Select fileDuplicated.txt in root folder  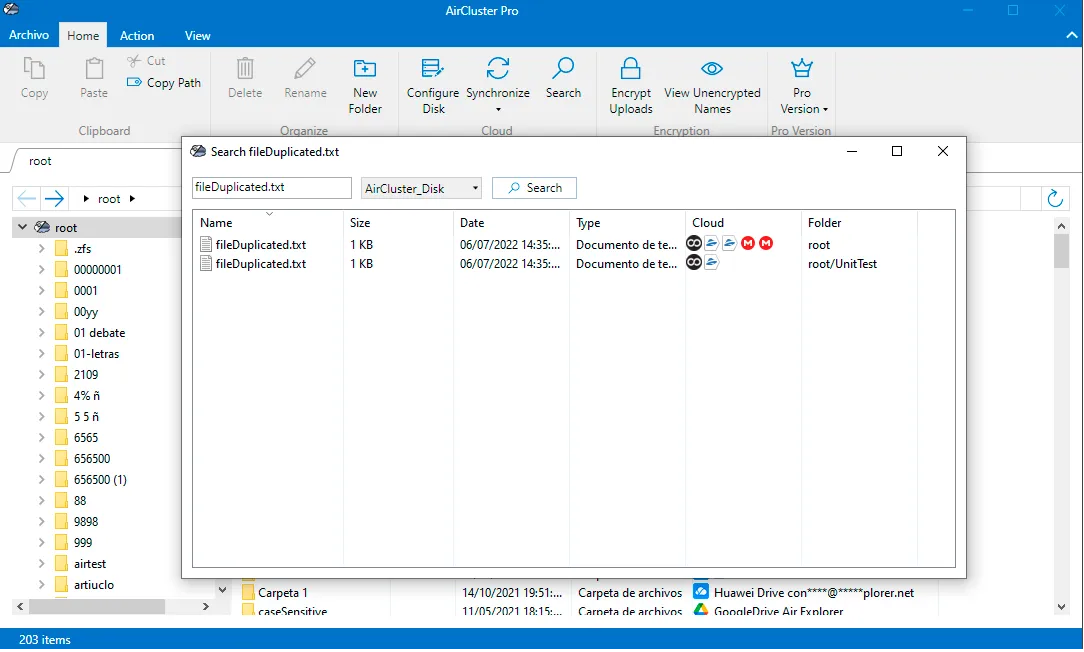(x=261, y=245)
